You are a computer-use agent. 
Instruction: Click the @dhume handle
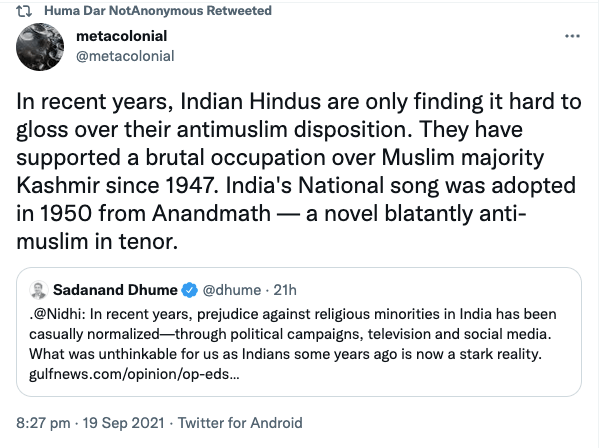click(231, 292)
